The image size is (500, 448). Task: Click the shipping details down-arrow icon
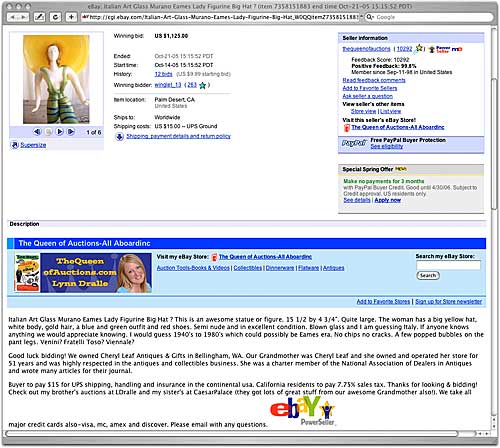119,137
